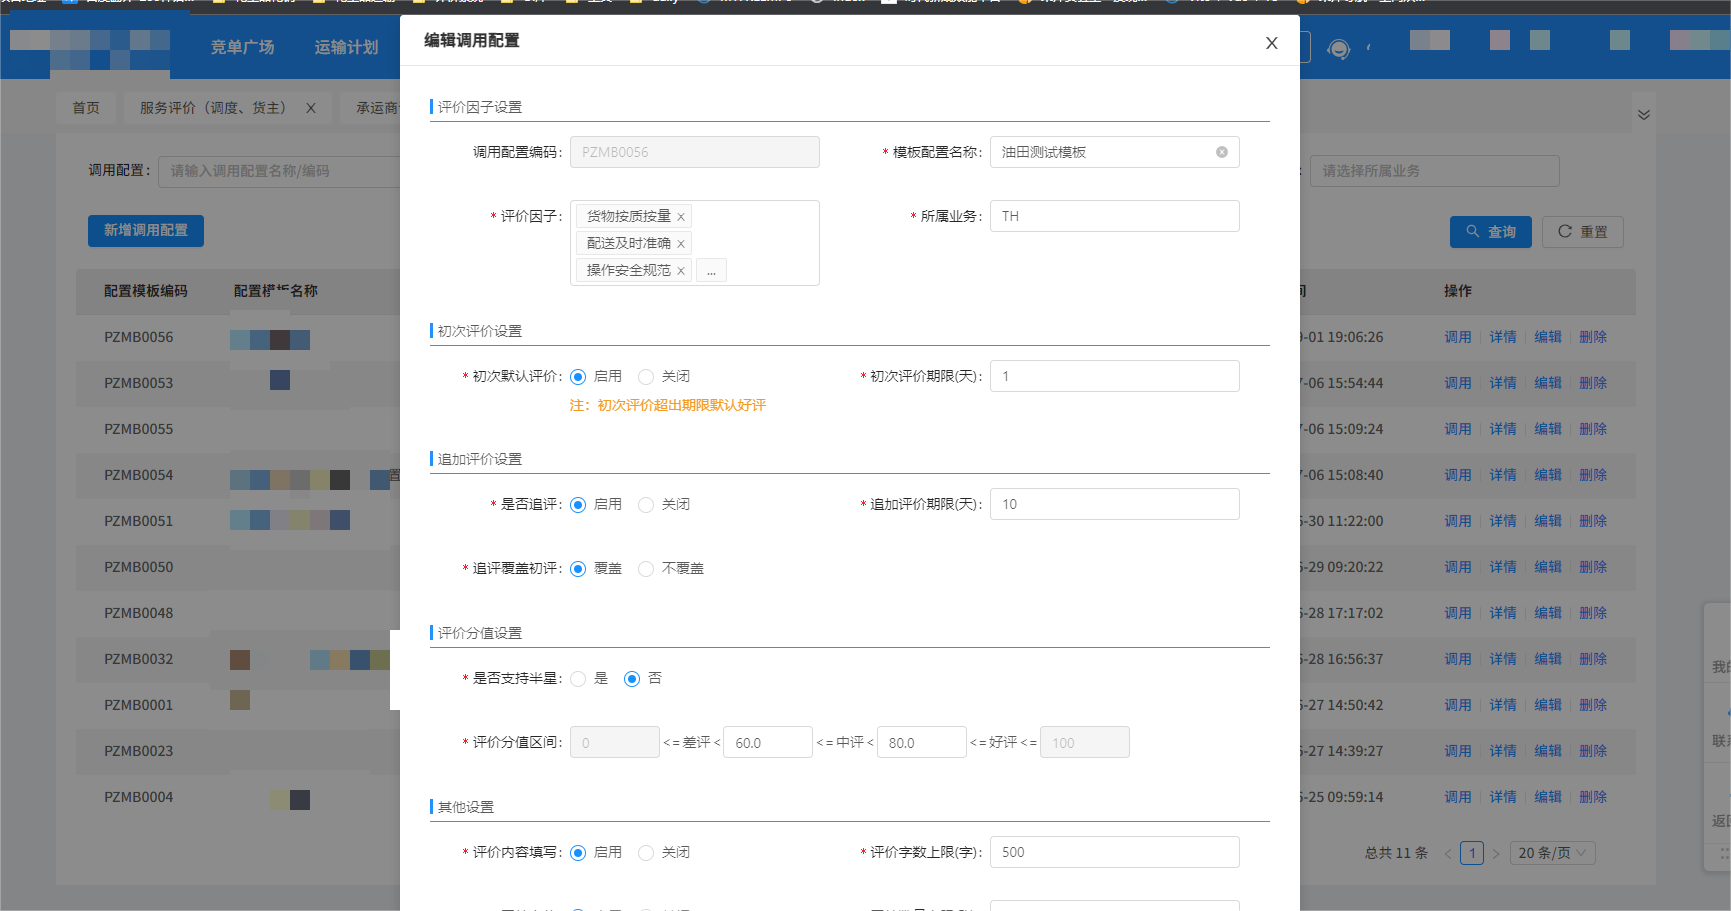Click 调用 for PZMB0056 row
The width and height of the screenshot is (1731, 911).
1457,337
